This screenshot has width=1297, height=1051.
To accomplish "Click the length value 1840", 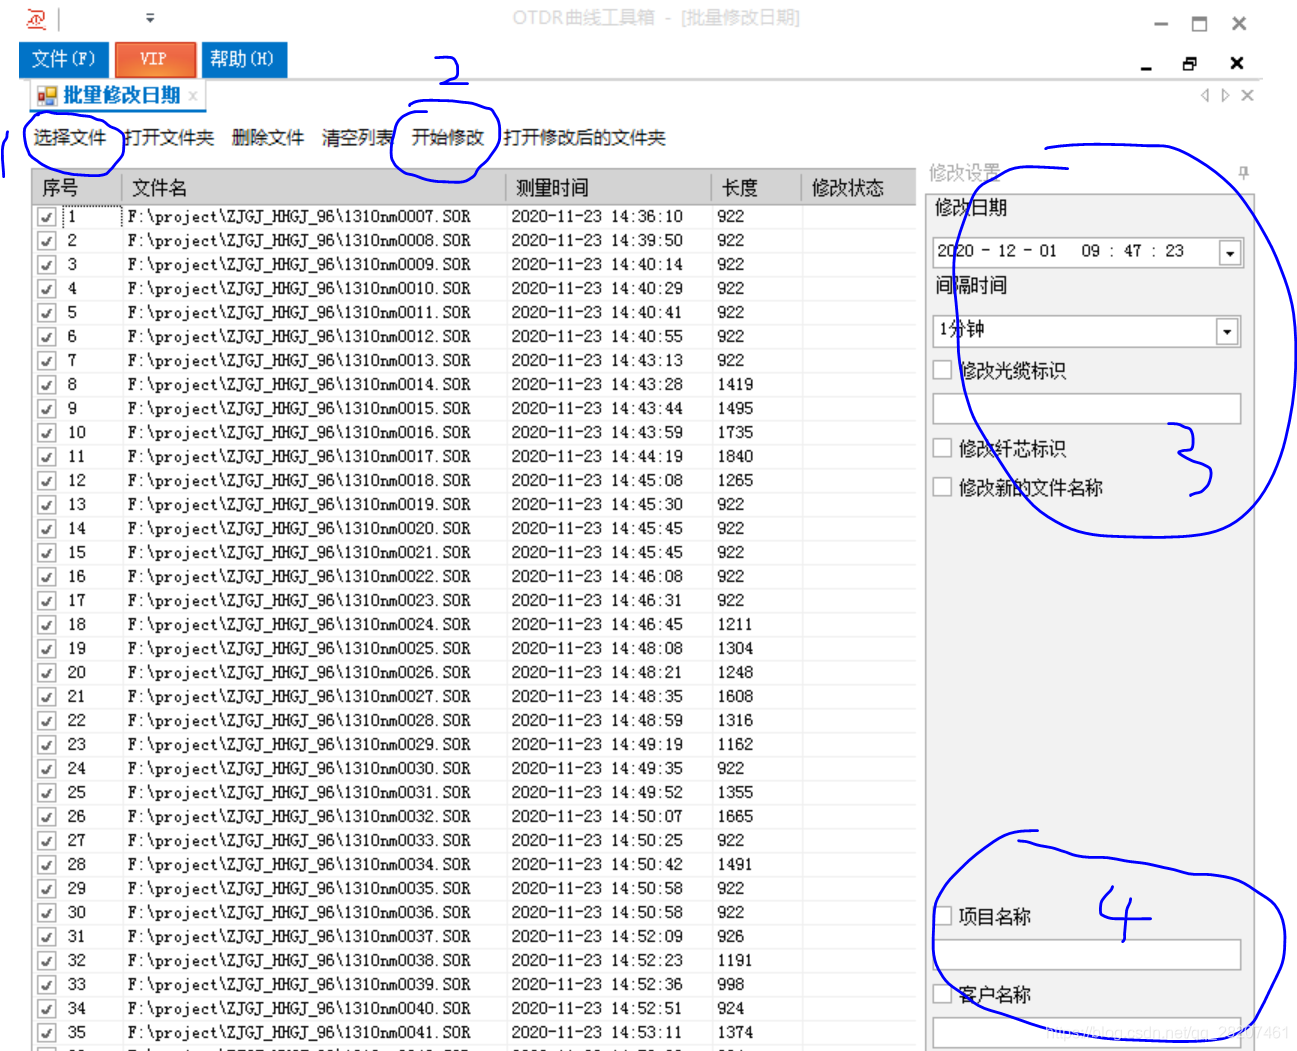I will pos(735,456).
